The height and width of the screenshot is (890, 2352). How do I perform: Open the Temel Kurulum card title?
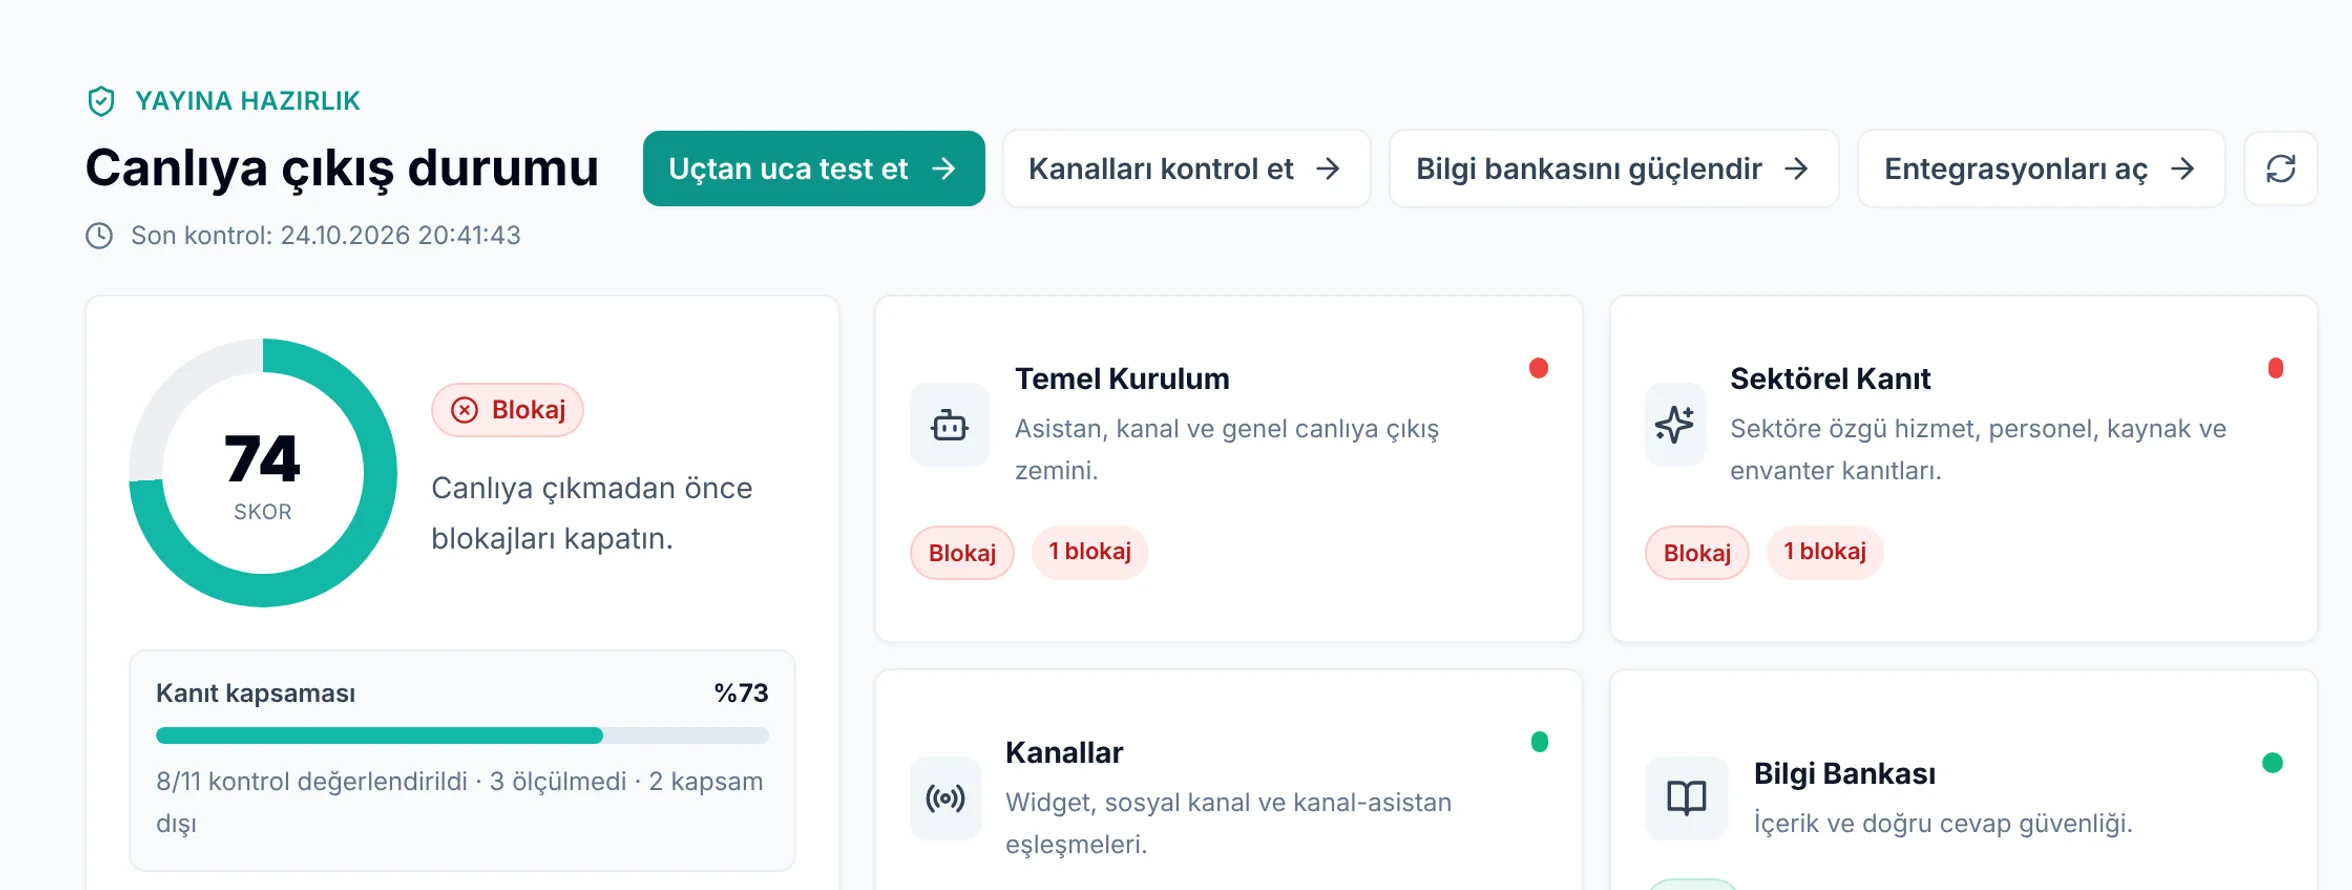[x=1122, y=379]
